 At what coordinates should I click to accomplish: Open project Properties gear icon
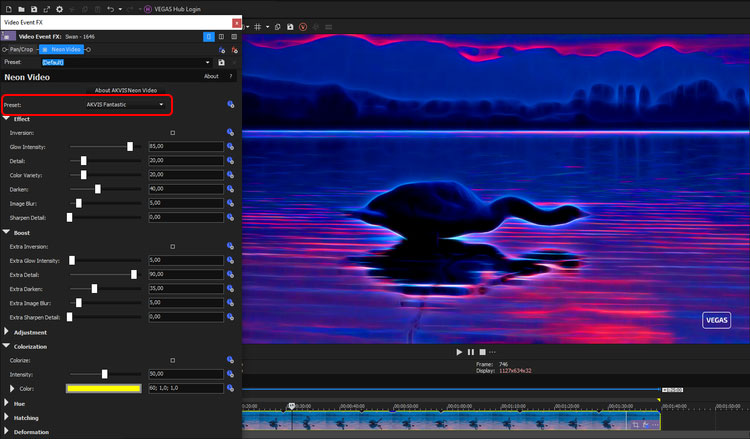tap(59, 9)
